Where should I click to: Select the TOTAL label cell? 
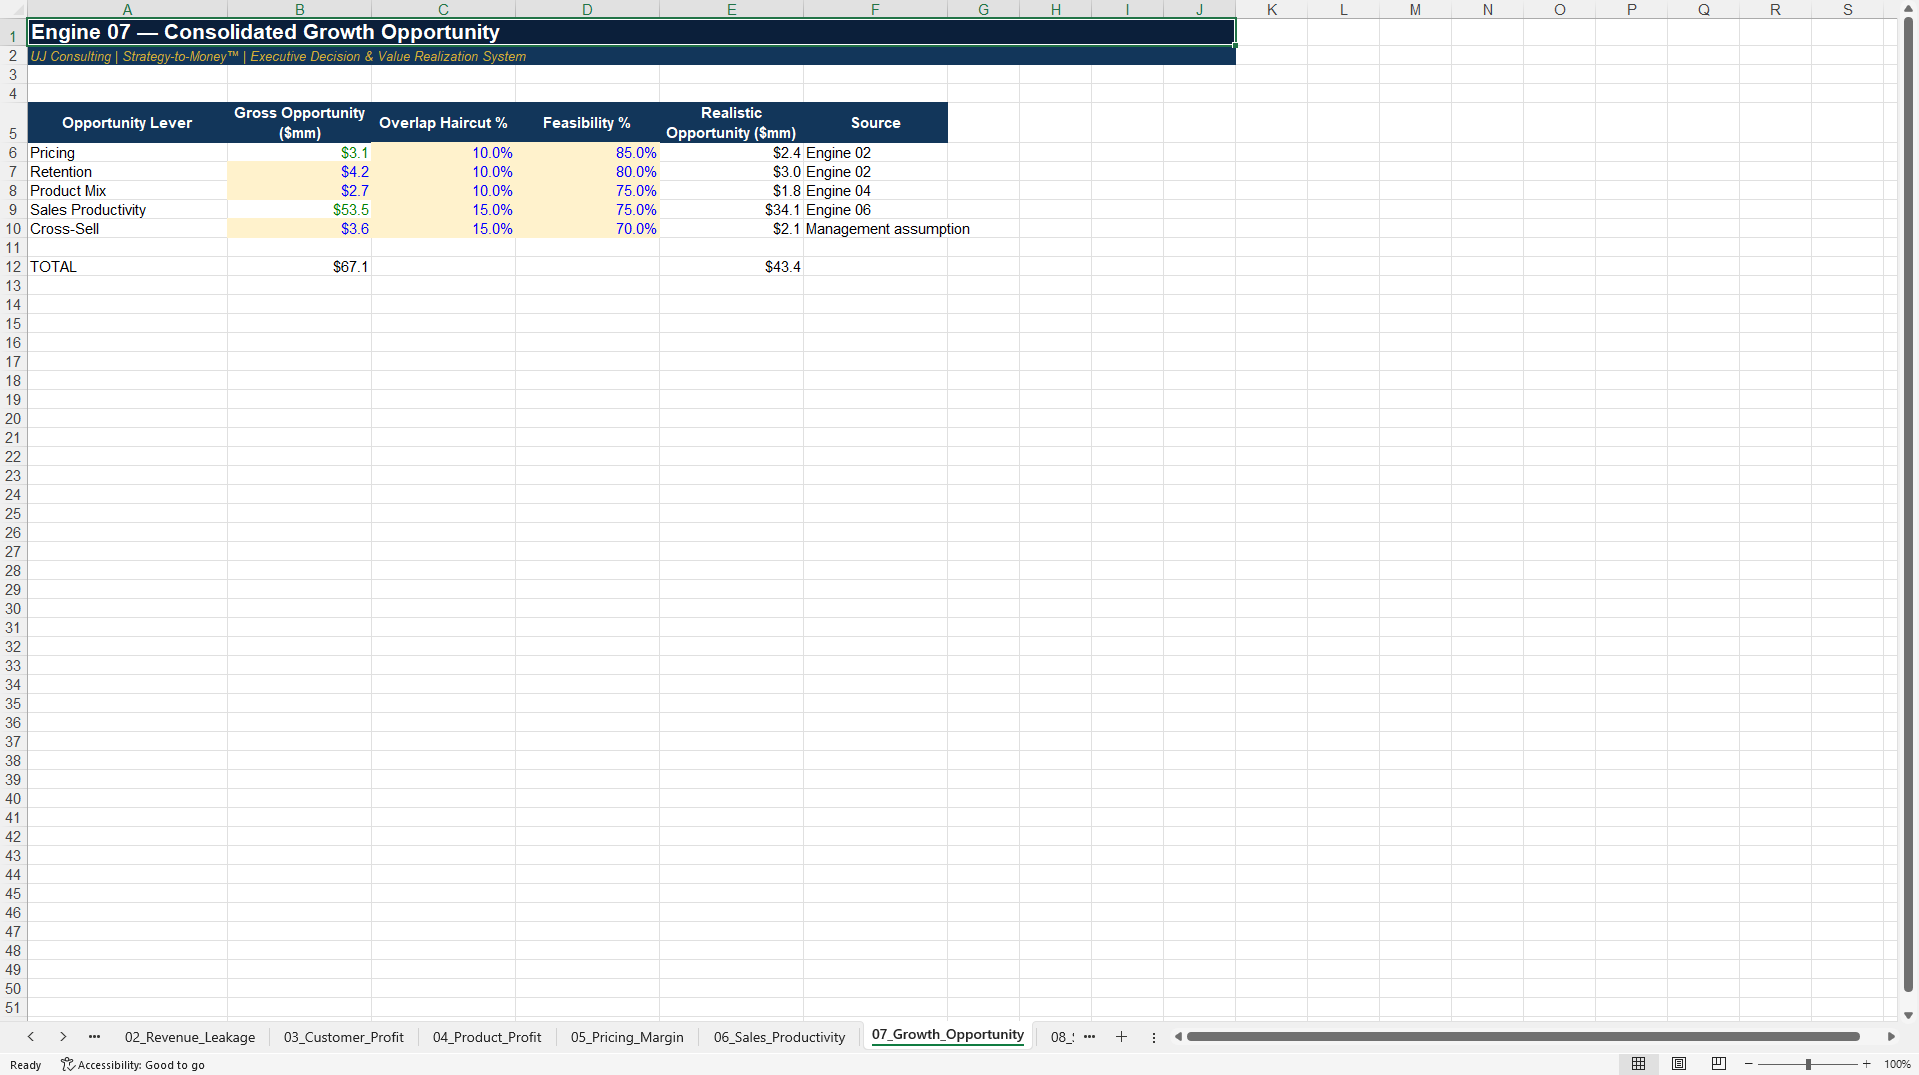pos(127,267)
